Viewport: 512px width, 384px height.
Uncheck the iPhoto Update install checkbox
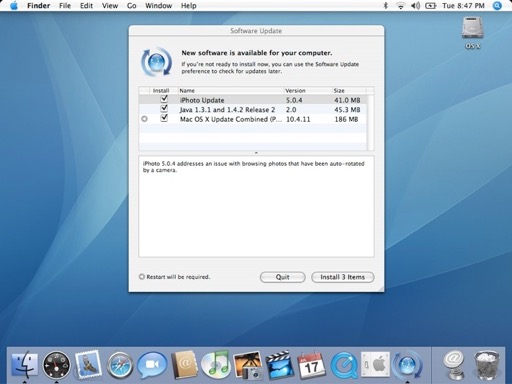coord(164,99)
